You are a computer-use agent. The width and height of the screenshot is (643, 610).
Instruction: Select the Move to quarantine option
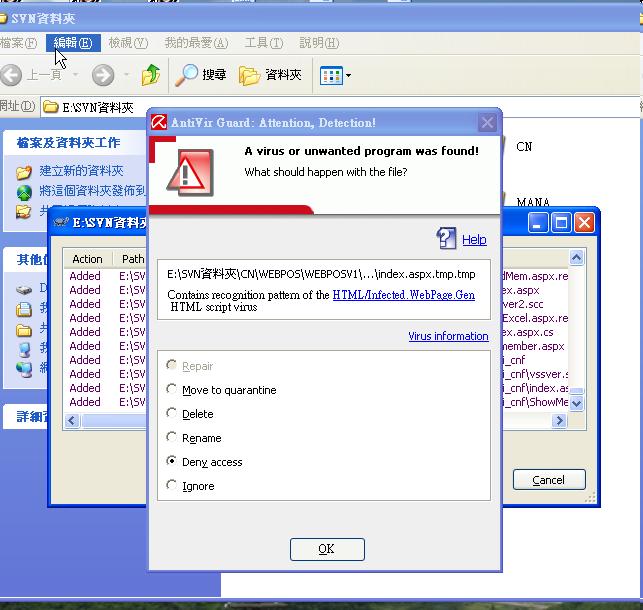click(x=172, y=390)
